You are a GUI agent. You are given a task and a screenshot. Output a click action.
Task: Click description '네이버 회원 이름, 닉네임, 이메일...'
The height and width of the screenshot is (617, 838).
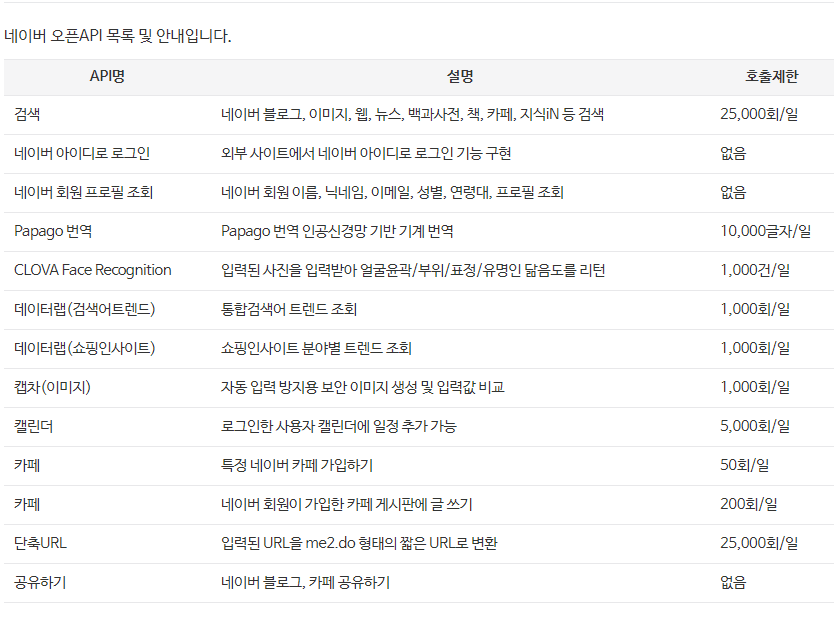point(392,192)
